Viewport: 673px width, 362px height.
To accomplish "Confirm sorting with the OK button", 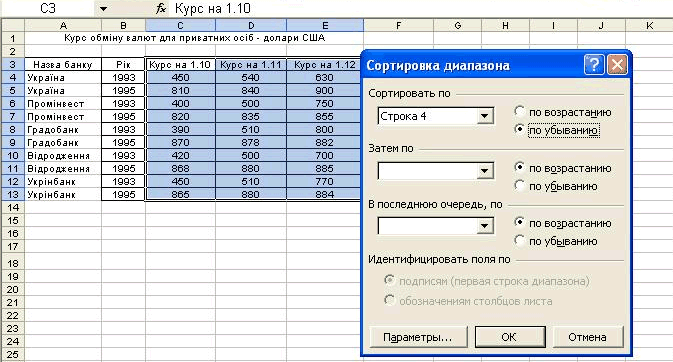I will (x=510, y=337).
